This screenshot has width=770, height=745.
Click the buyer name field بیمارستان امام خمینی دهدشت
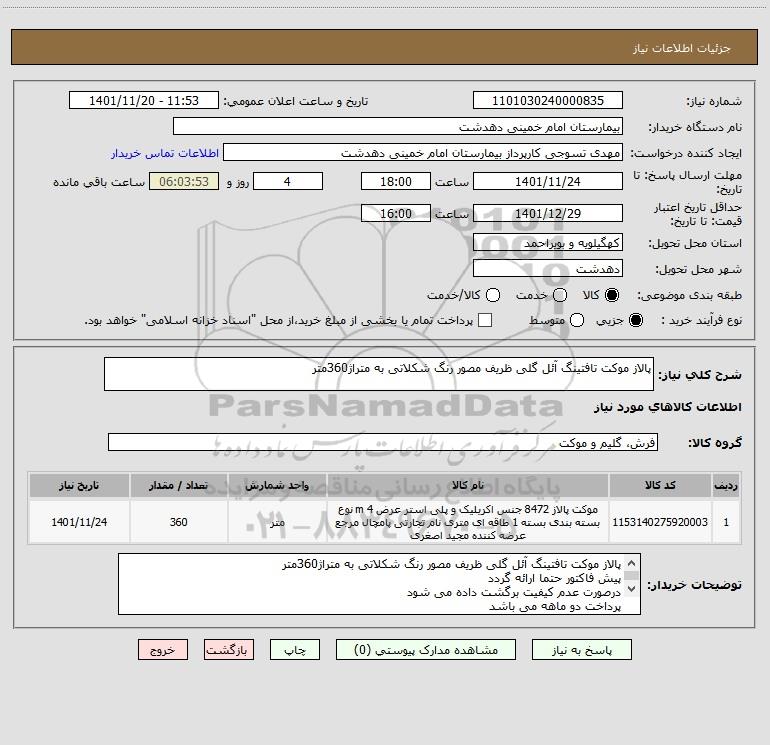coord(398,127)
